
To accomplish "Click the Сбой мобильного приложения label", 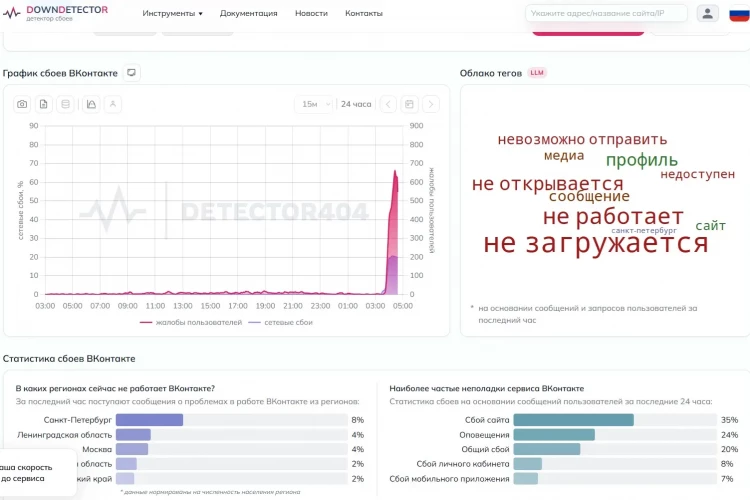I will click(449, 478).
